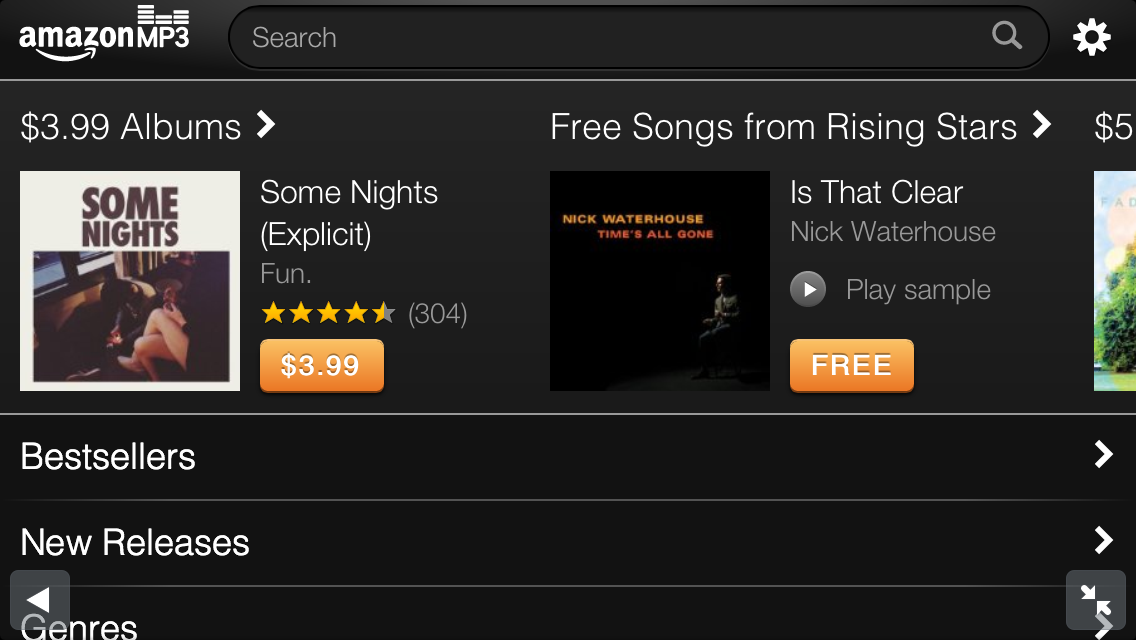This screenshot has height=640, width=1136.
Task: Open the settings gear
Action: click(1092, 36)
